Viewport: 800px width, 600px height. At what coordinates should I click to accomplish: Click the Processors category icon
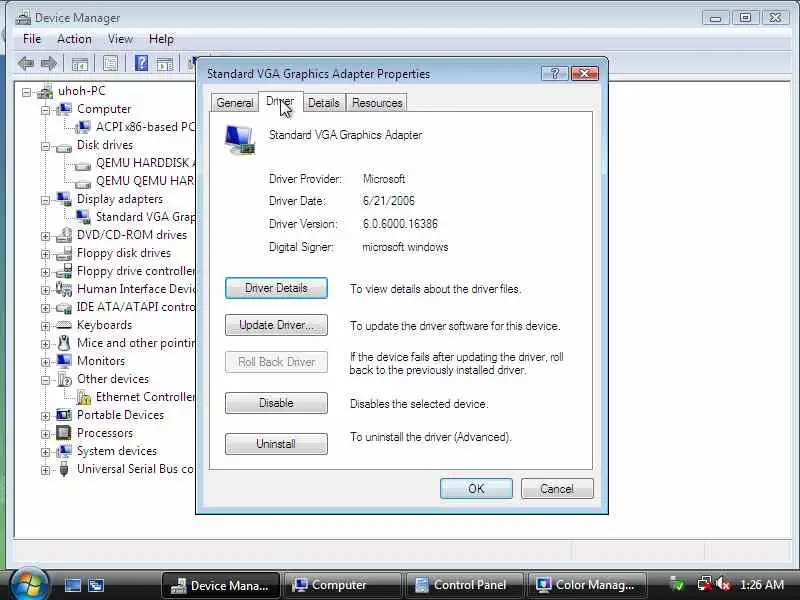click(64, 433)
